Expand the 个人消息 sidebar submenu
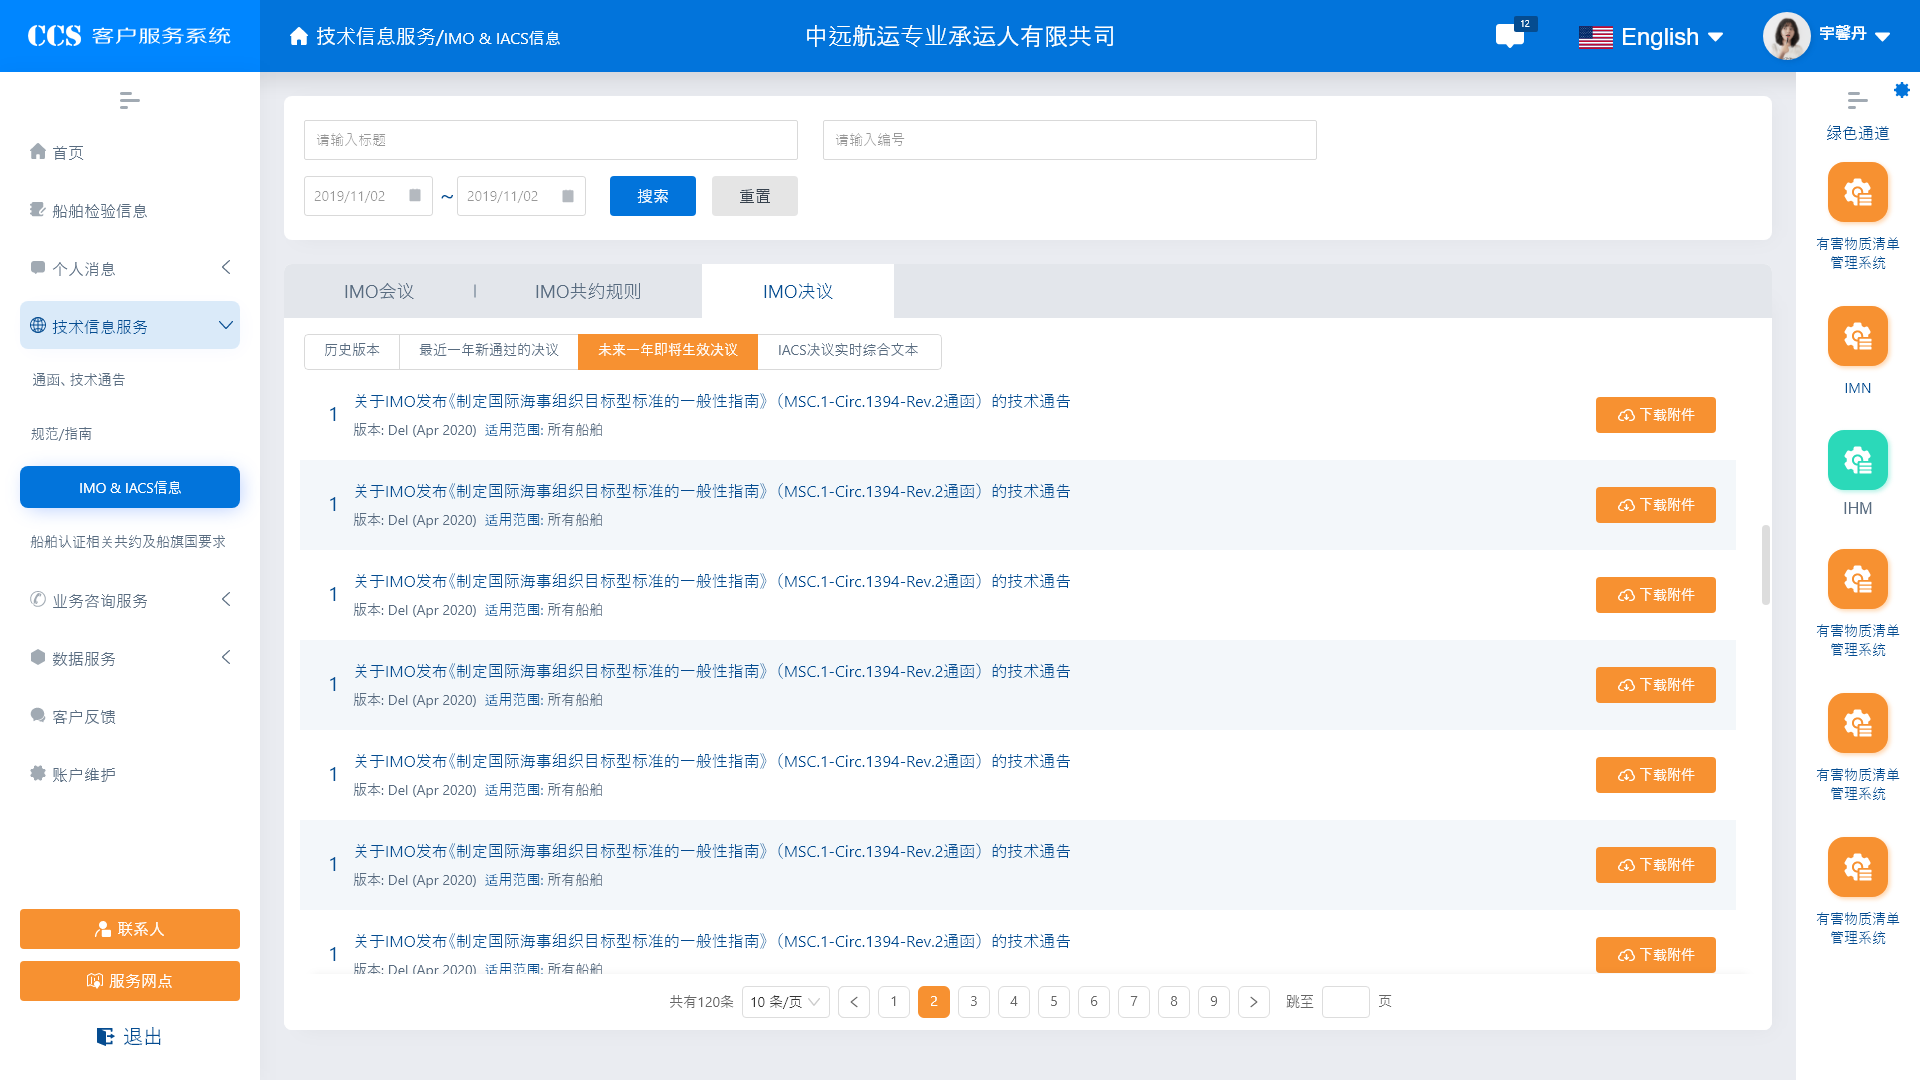The width and height of the screenshot is (1920, 1080). pyautogui.click(x=226, y=267)
